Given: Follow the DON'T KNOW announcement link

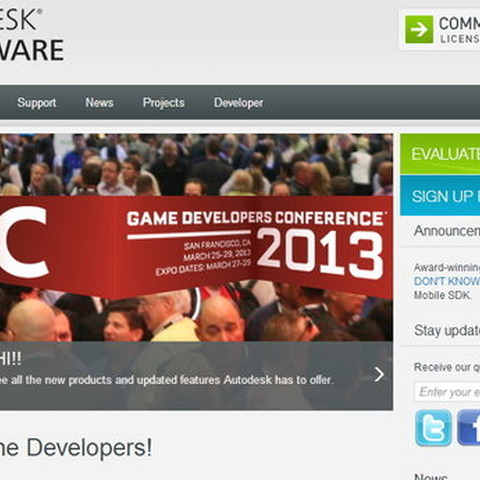Looking at the screenshot, I should [447, 281].
